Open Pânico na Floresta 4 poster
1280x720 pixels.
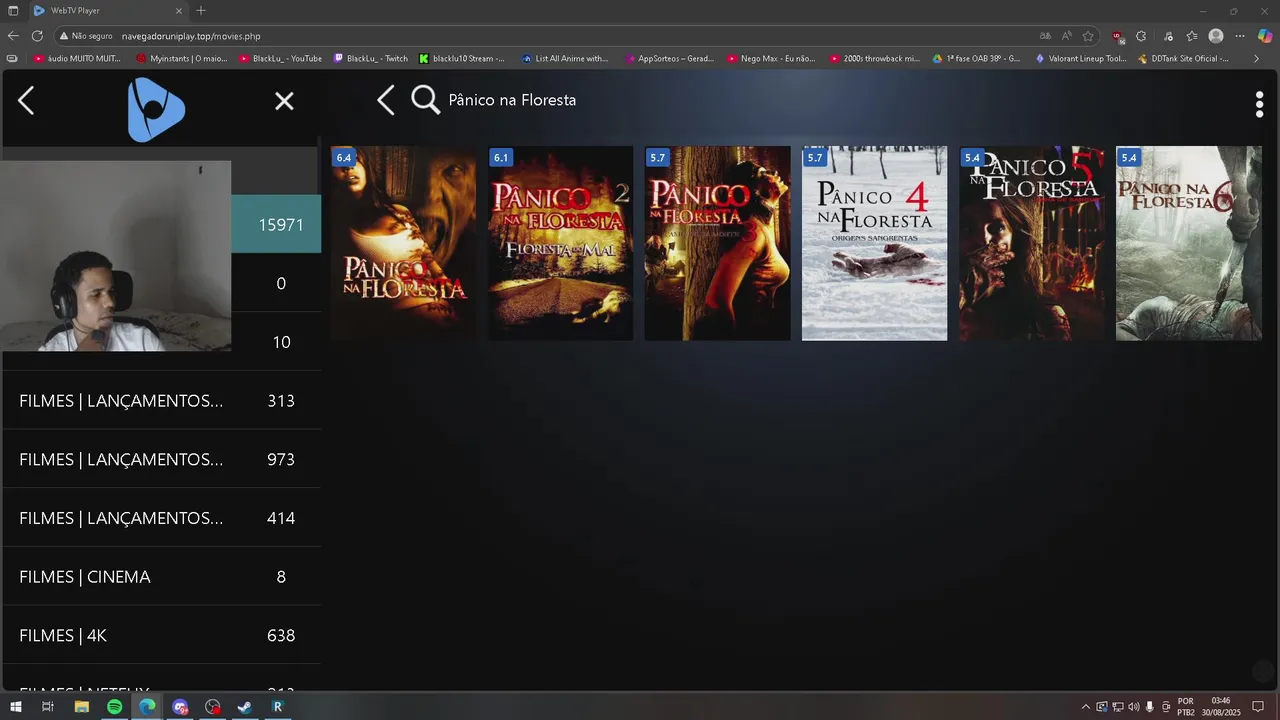point(874,243)
